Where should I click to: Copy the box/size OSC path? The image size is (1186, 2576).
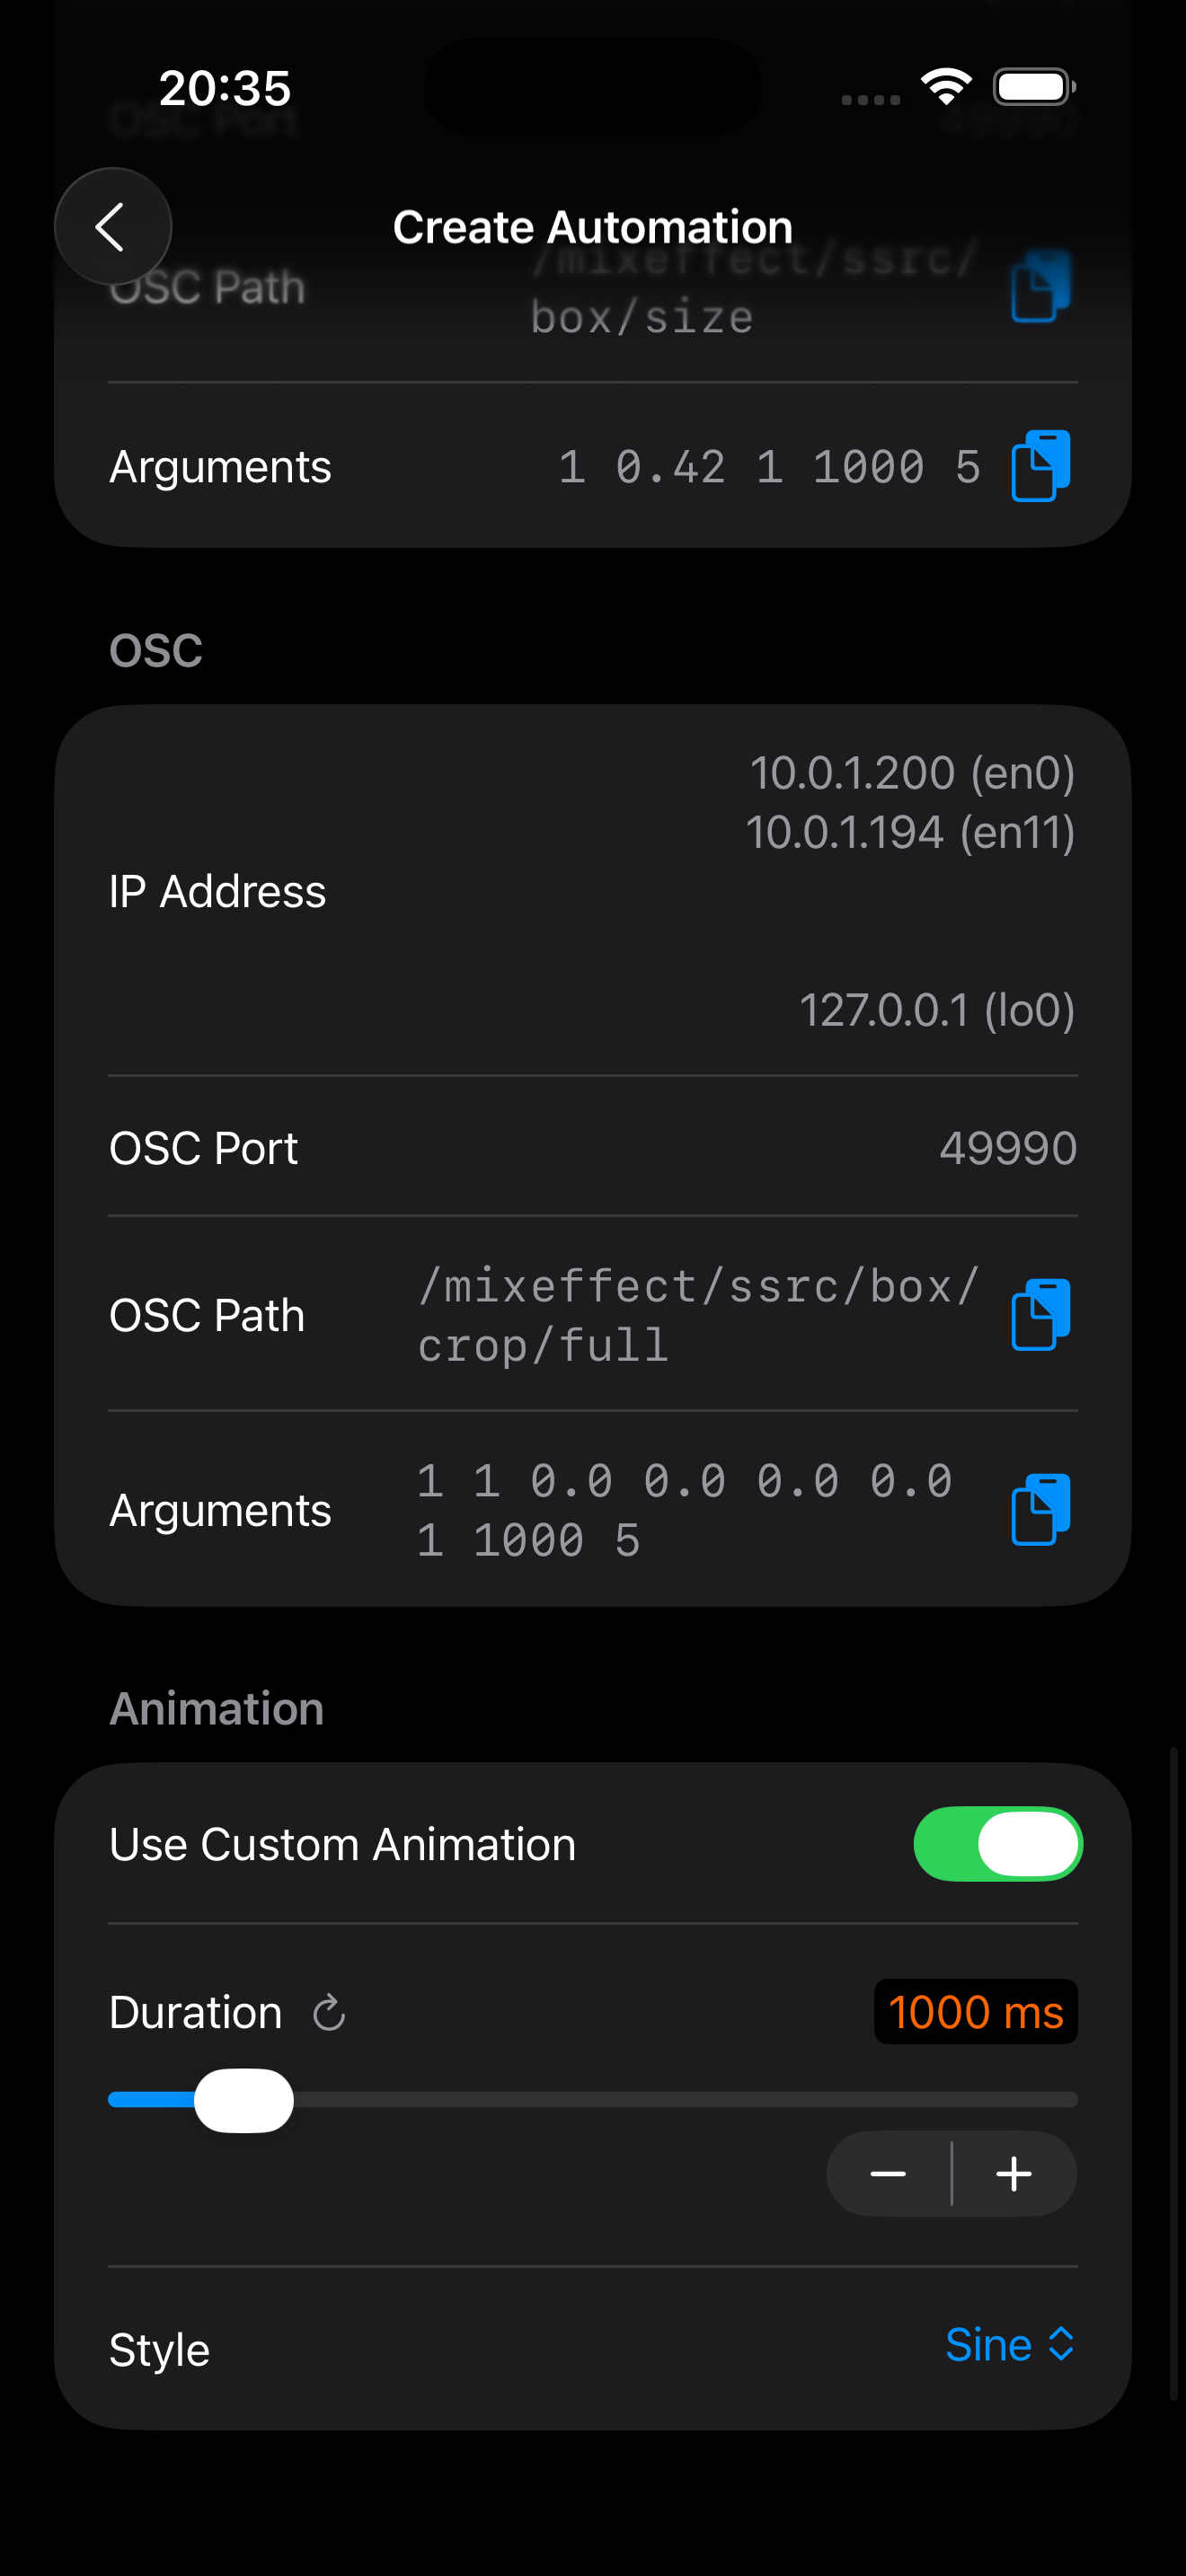[x=1041, y=287]
